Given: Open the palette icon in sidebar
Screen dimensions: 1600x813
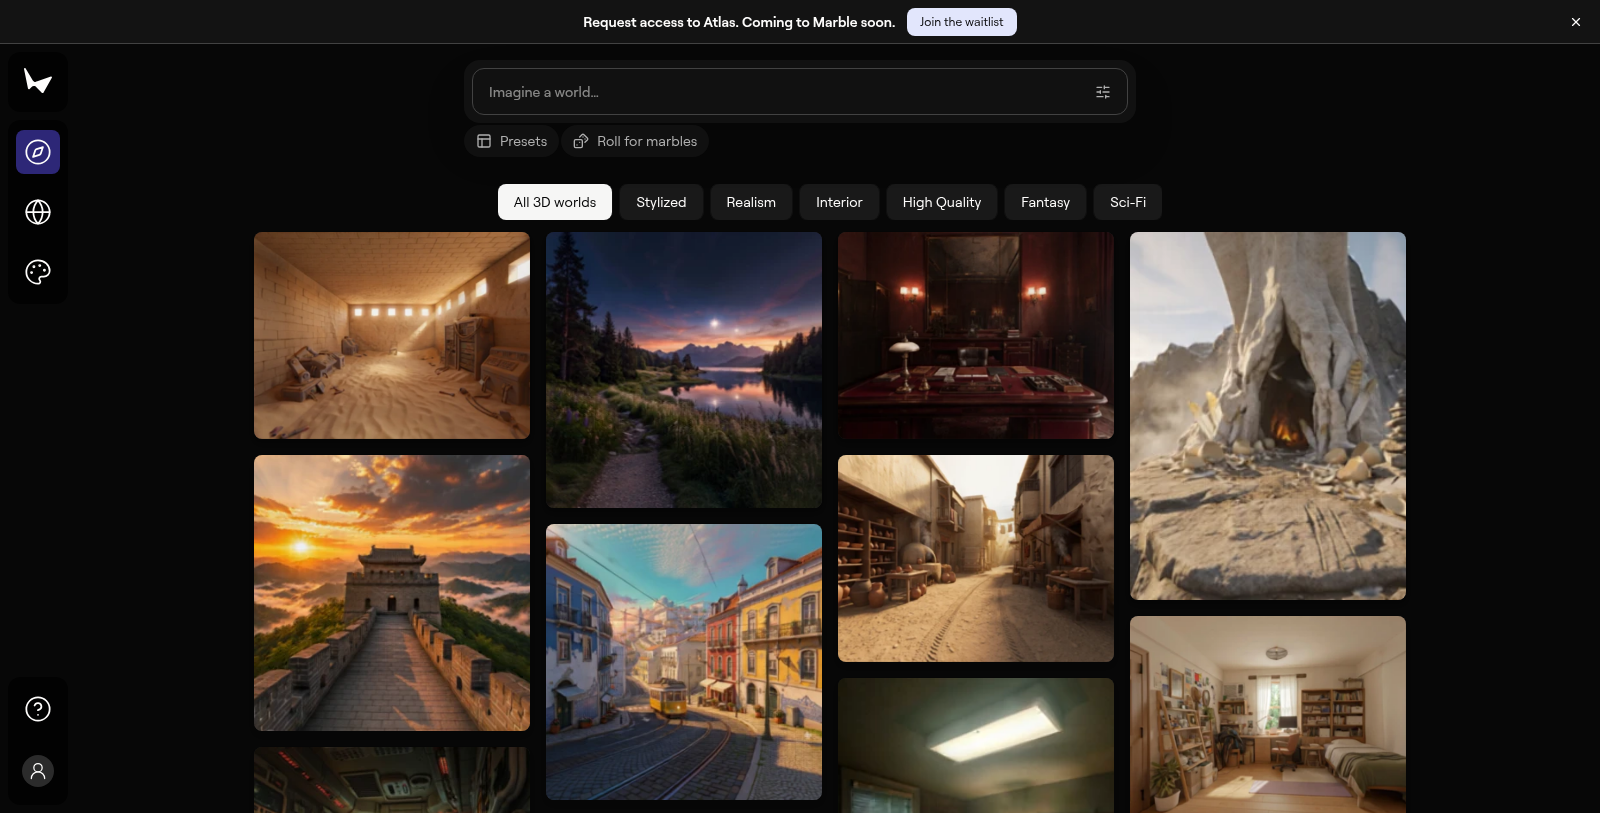Looking at the screenshot, I should (38, 272).
